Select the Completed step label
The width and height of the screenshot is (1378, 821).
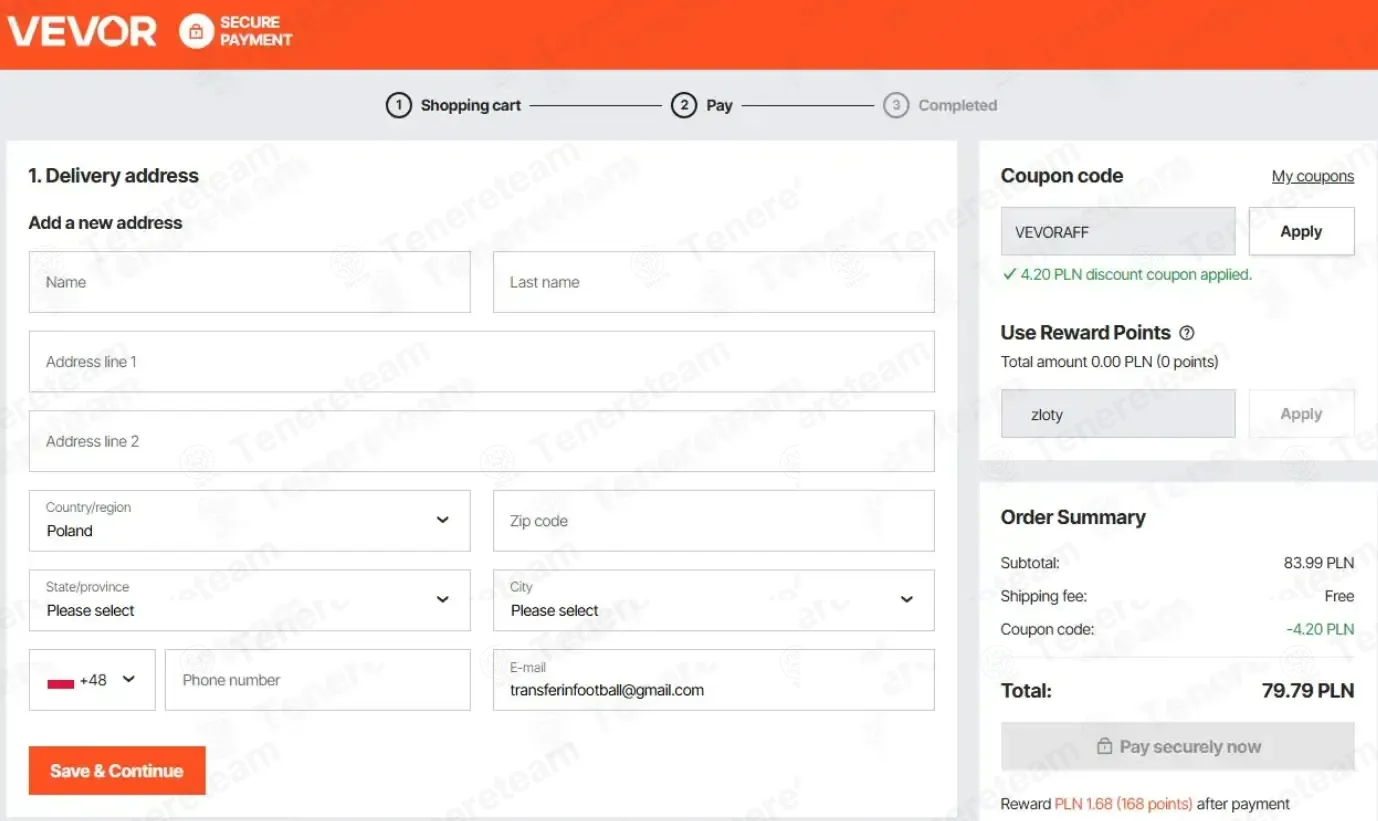pos(958,105)
